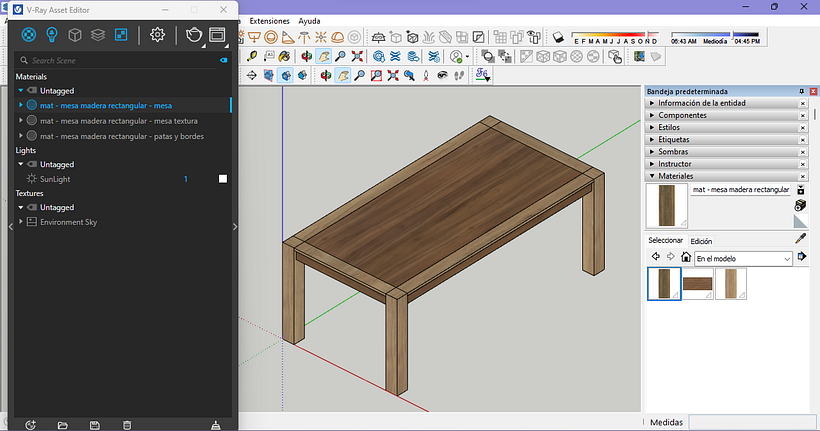The image size is (820, 431).
Task: Select the Position Camera tool
Action: point(426,75)
